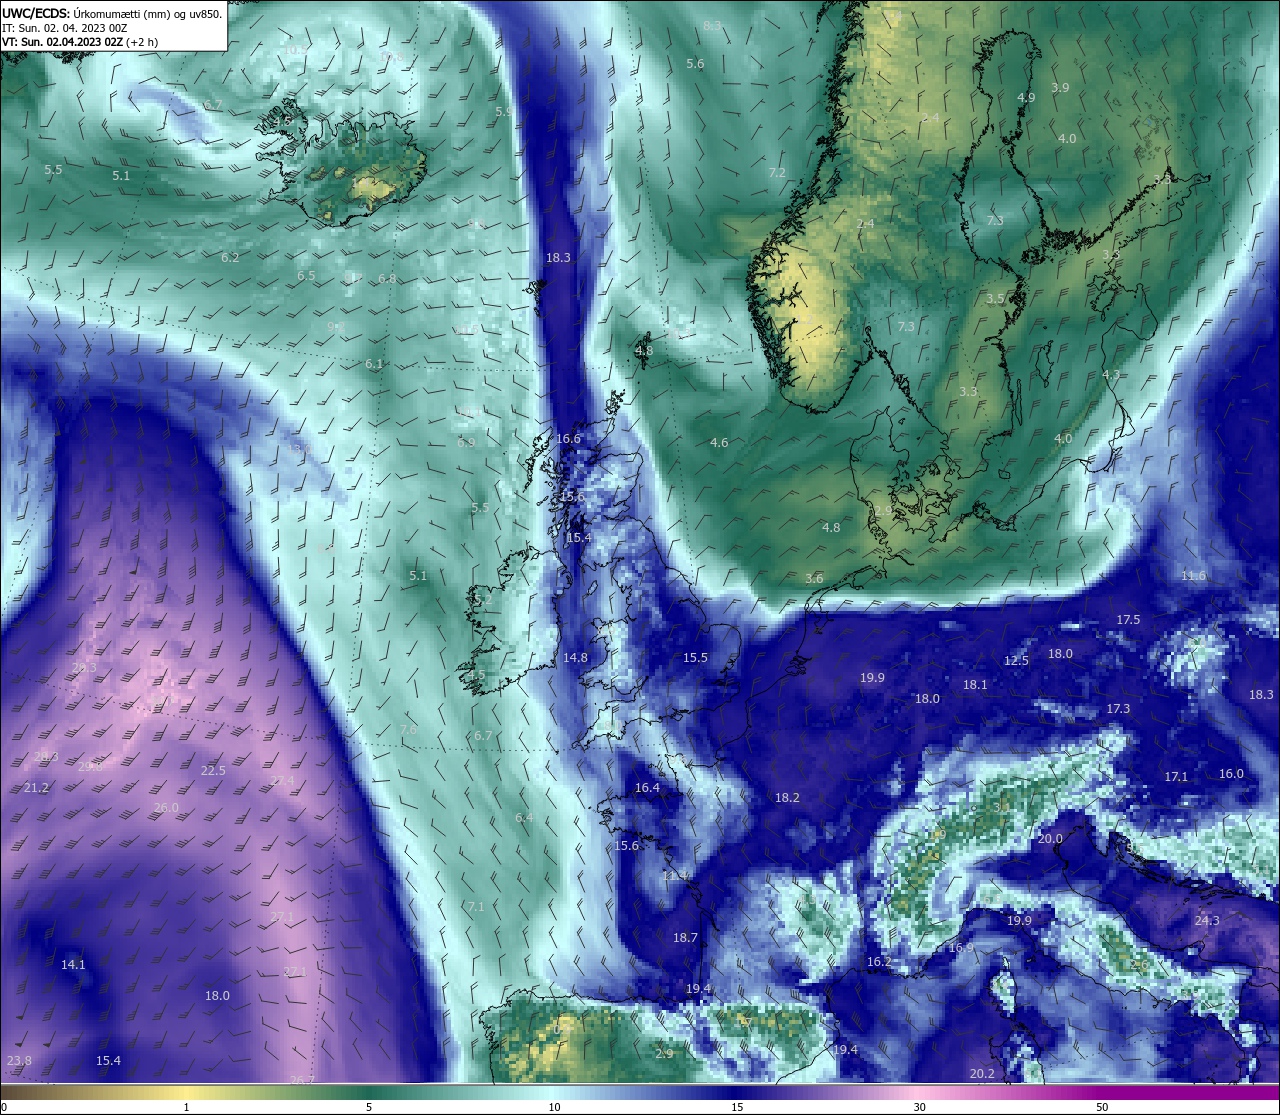Screen dimensions: 1280x1115
Task: Click the 4.3 value over the Baltic states
Action: point(1111,375)
